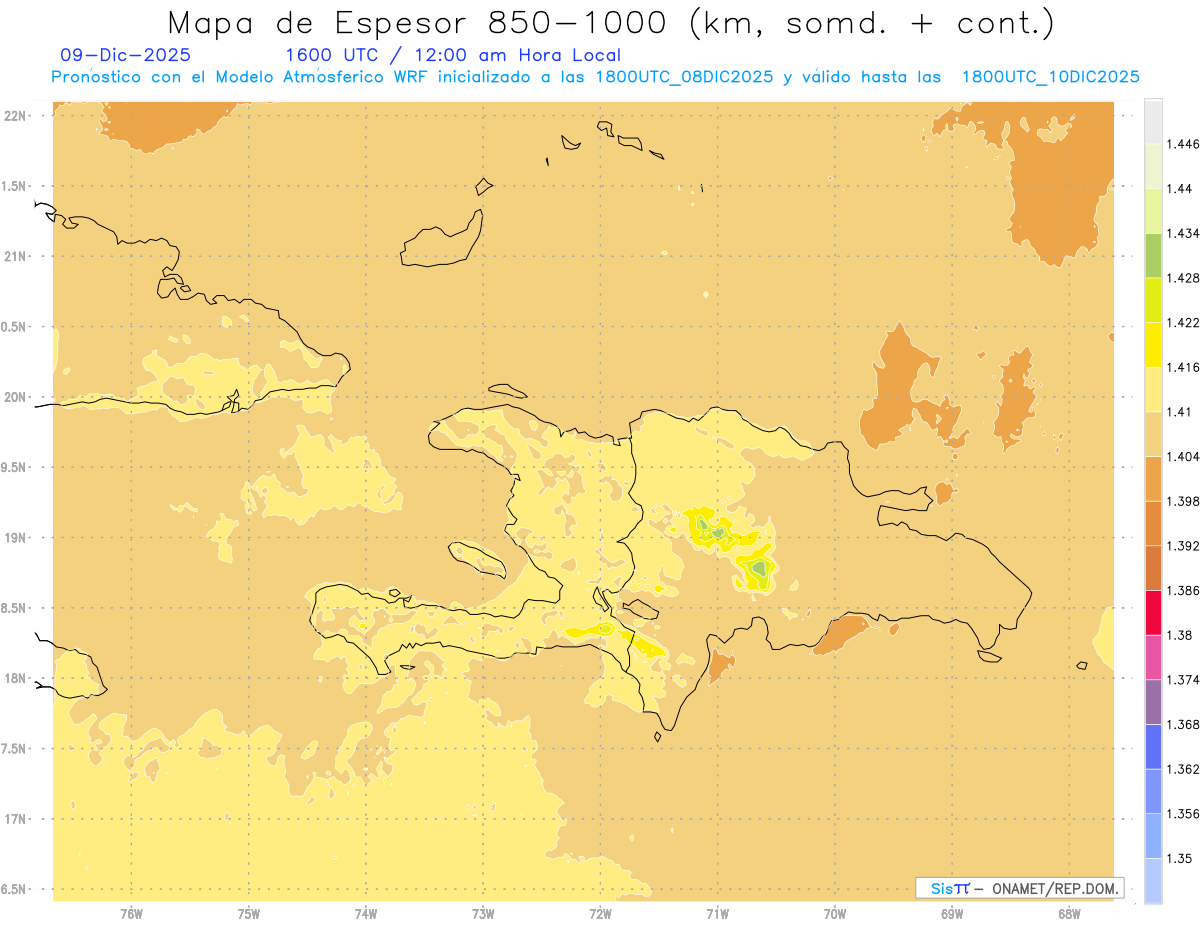Click the longitude label '74W'
Image resolution: width=1200 pixels, height=927 pixels.
366,914
